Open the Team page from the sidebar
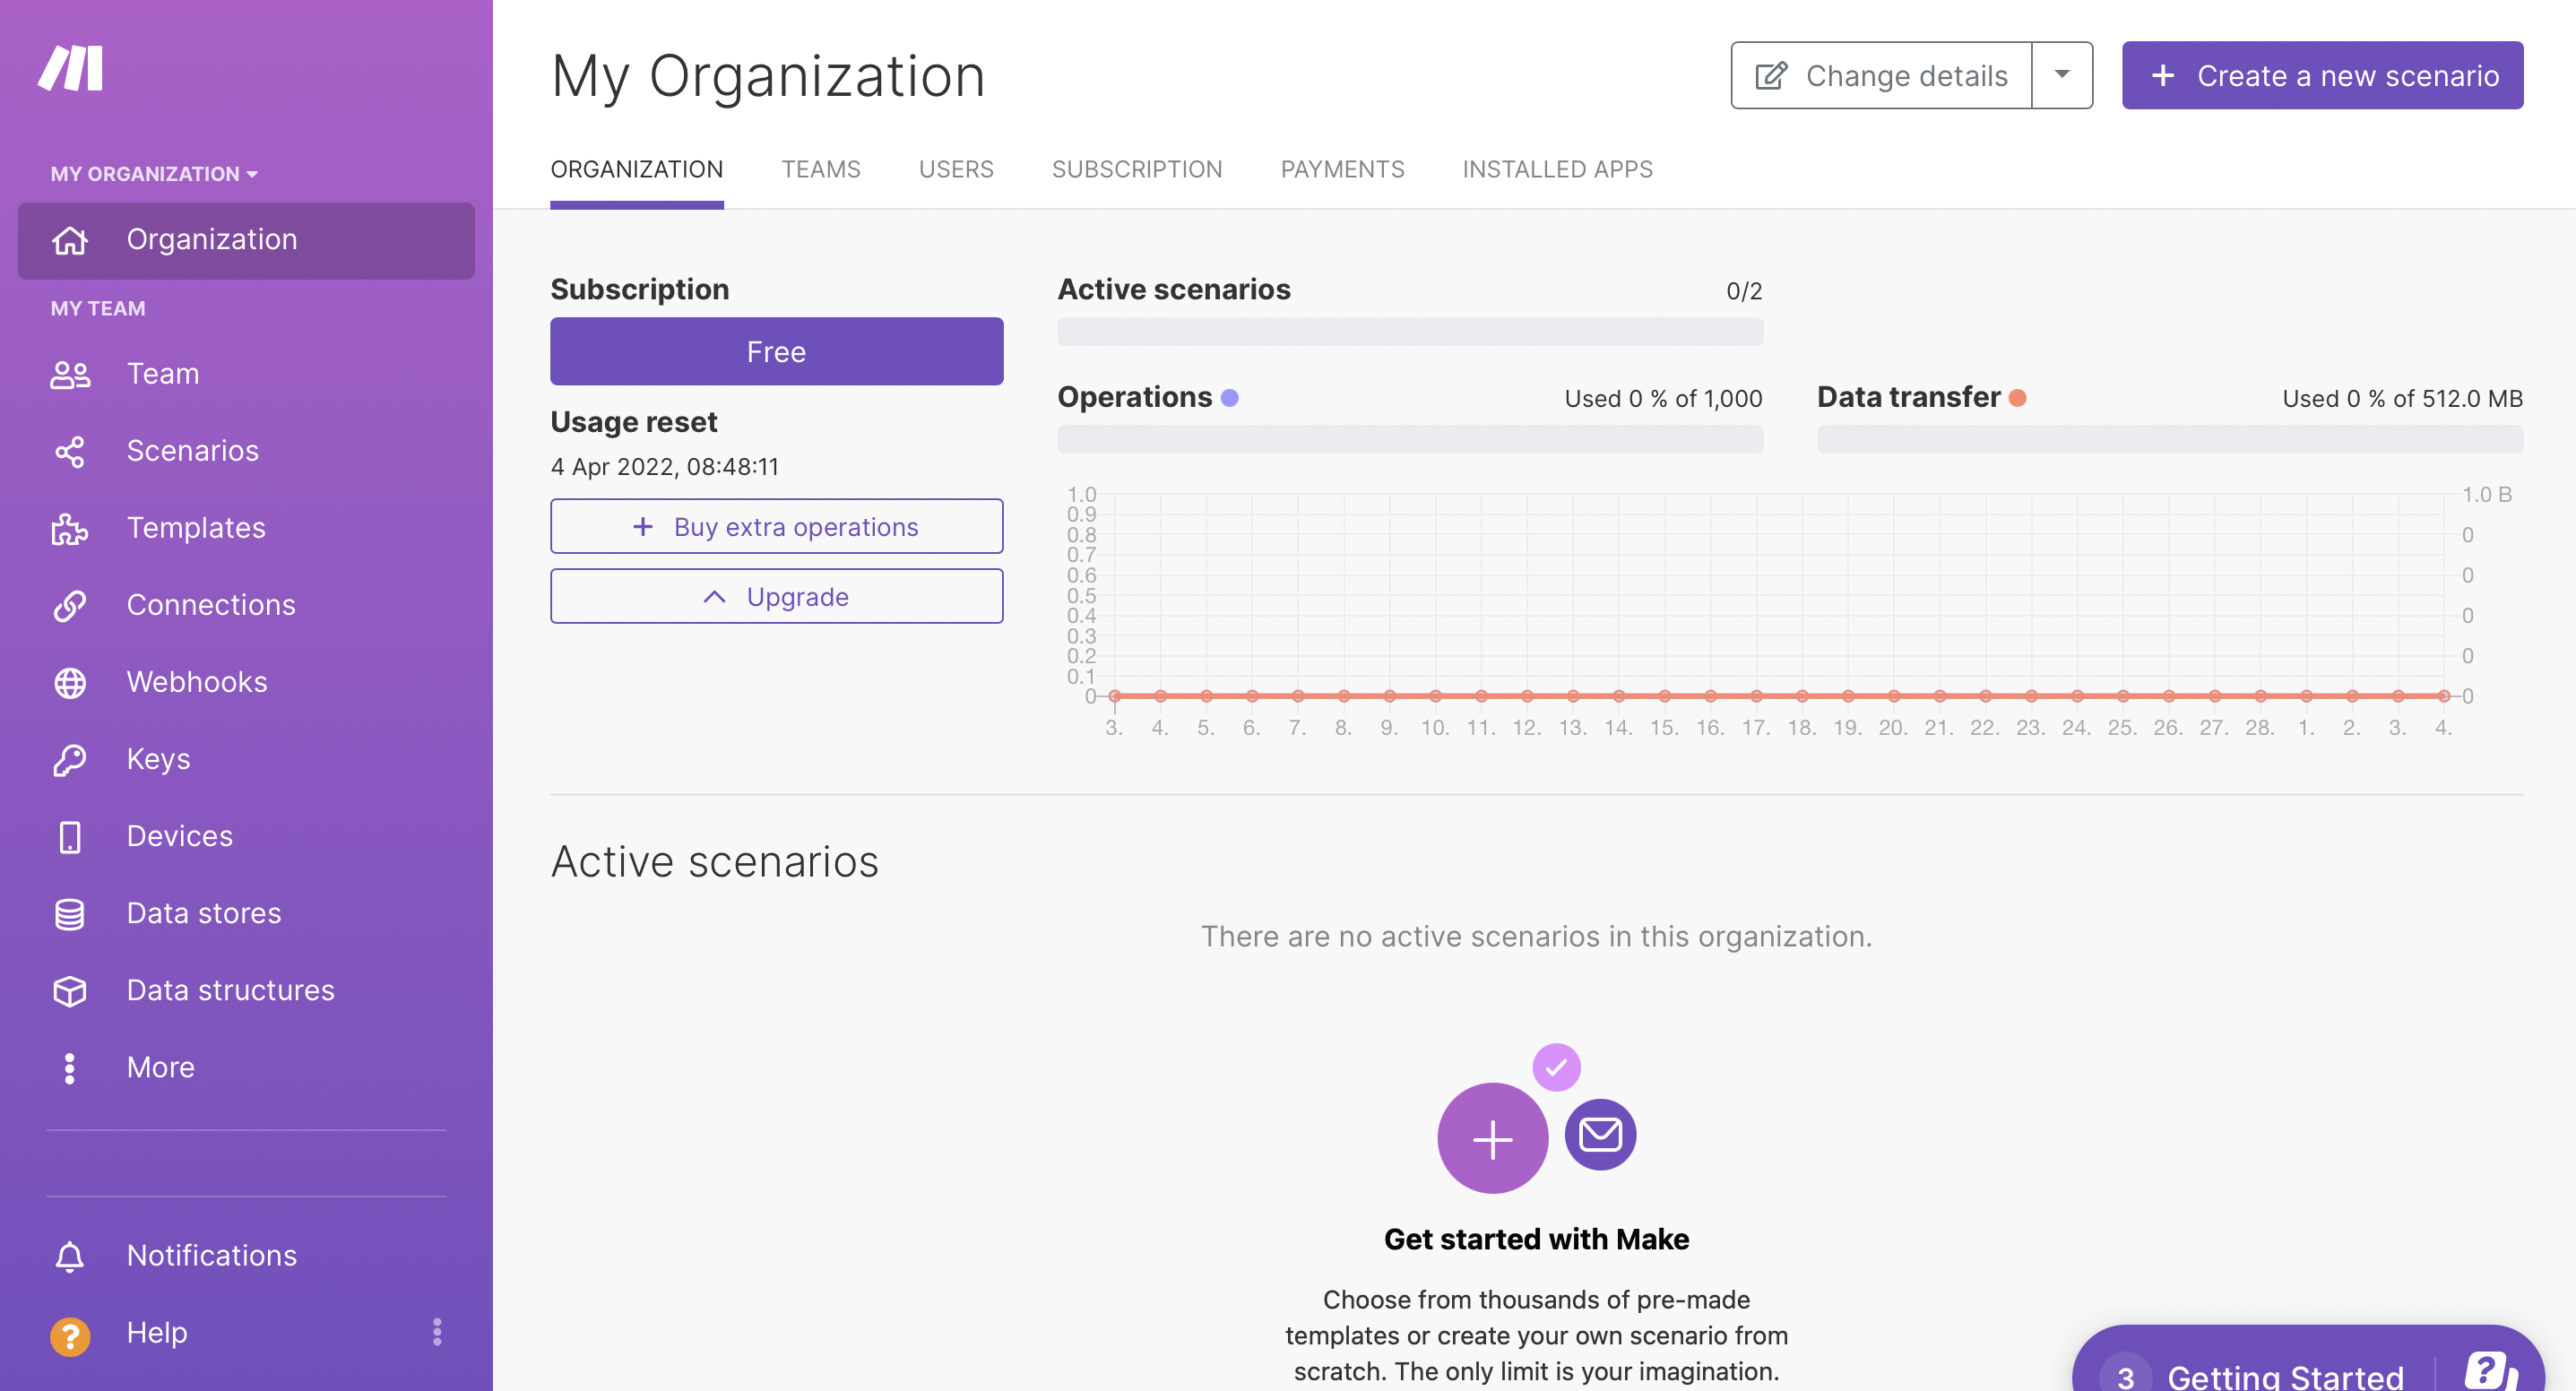The width and height of the screenshot is (2576, 1391). 162,373
